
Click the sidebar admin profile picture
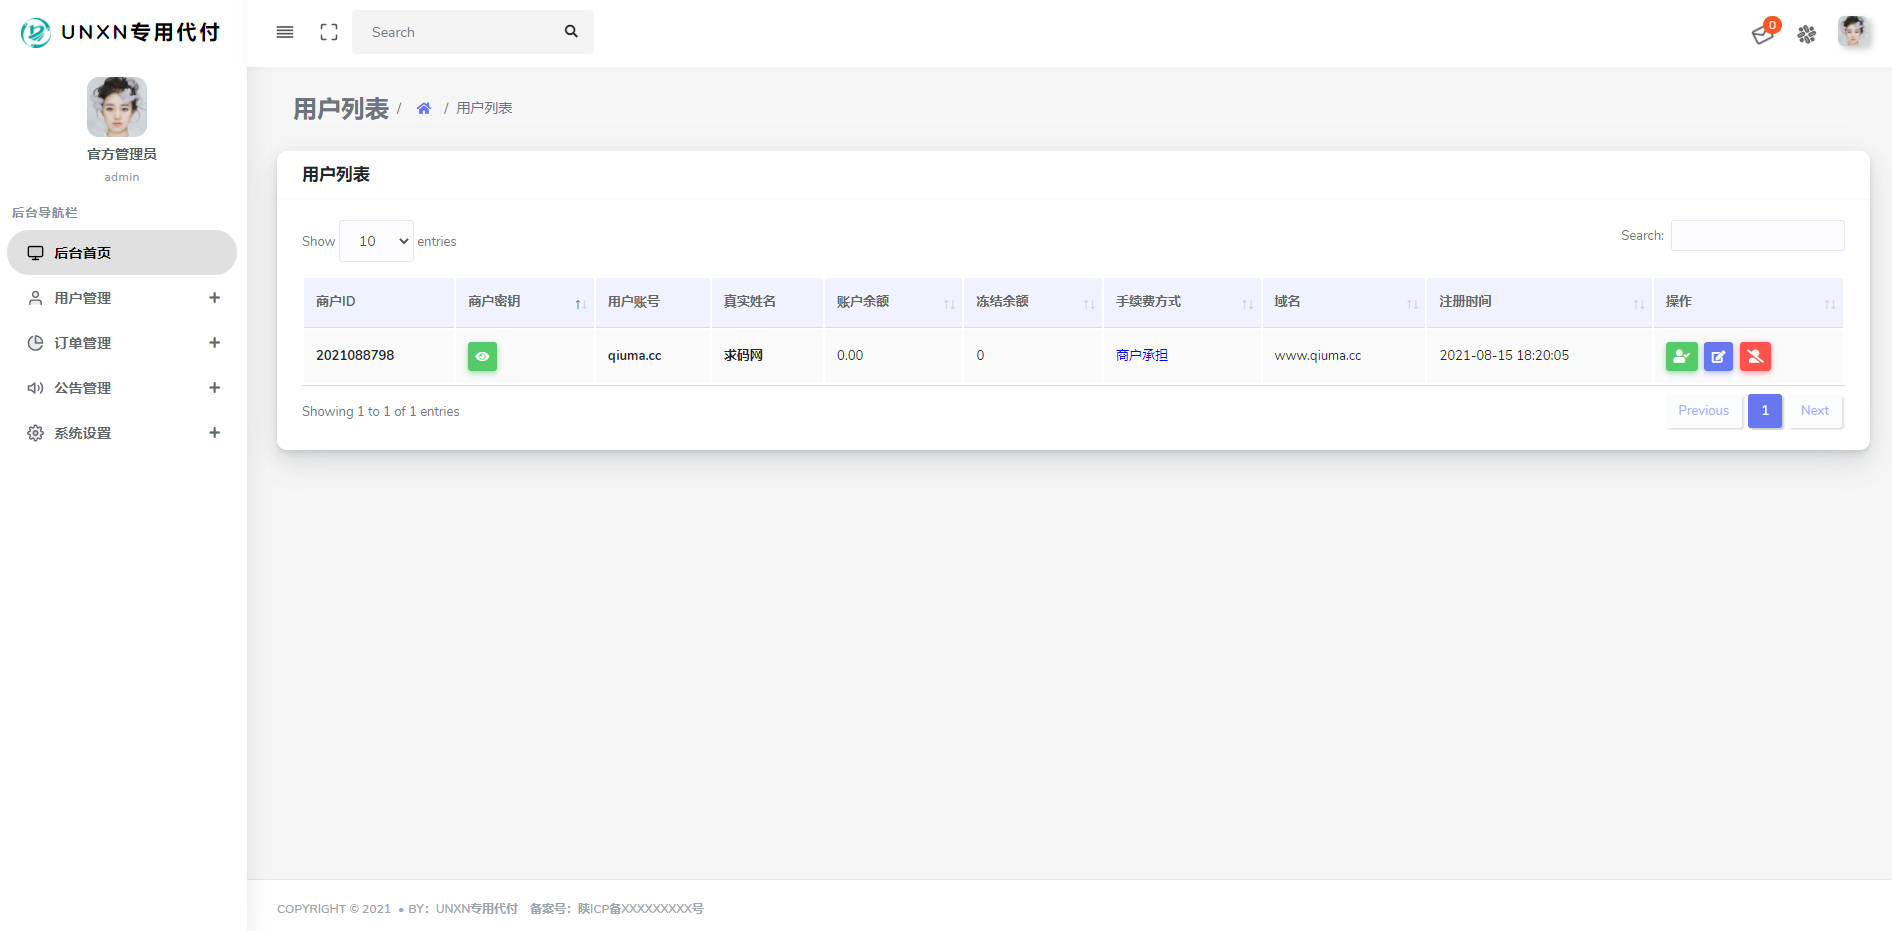click(117, 107)
